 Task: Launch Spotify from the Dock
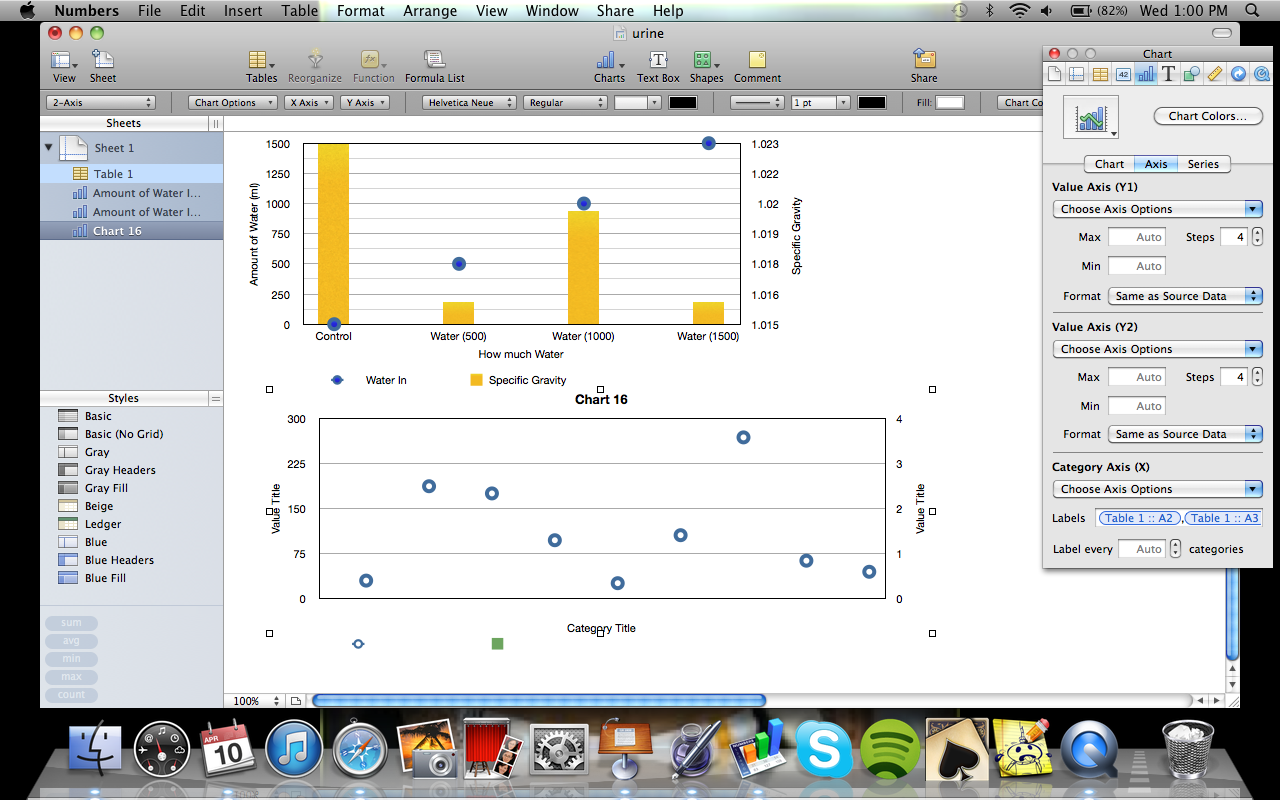(x=890, y=749)
